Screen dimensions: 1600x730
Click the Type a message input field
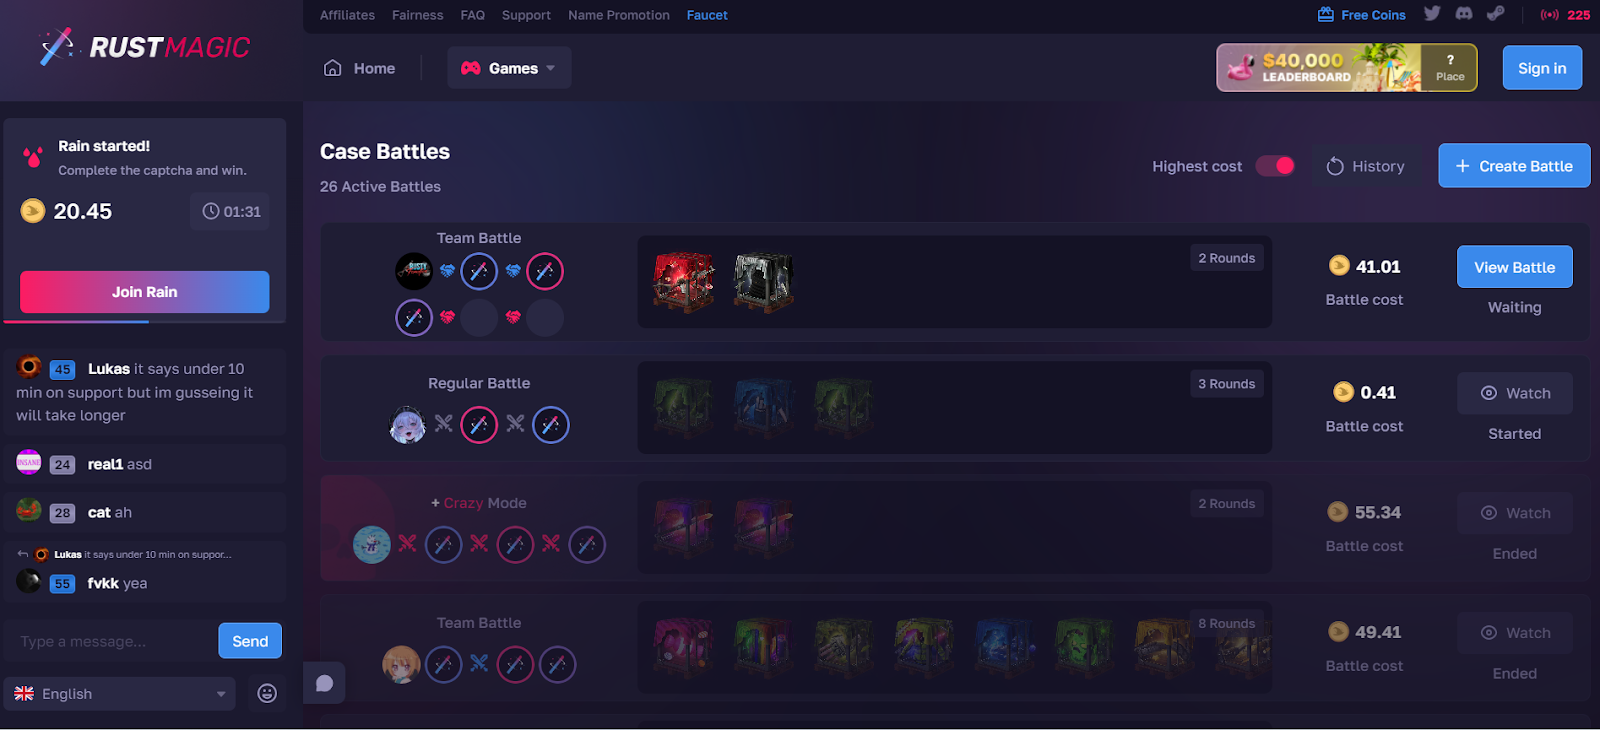coord(112,641)
